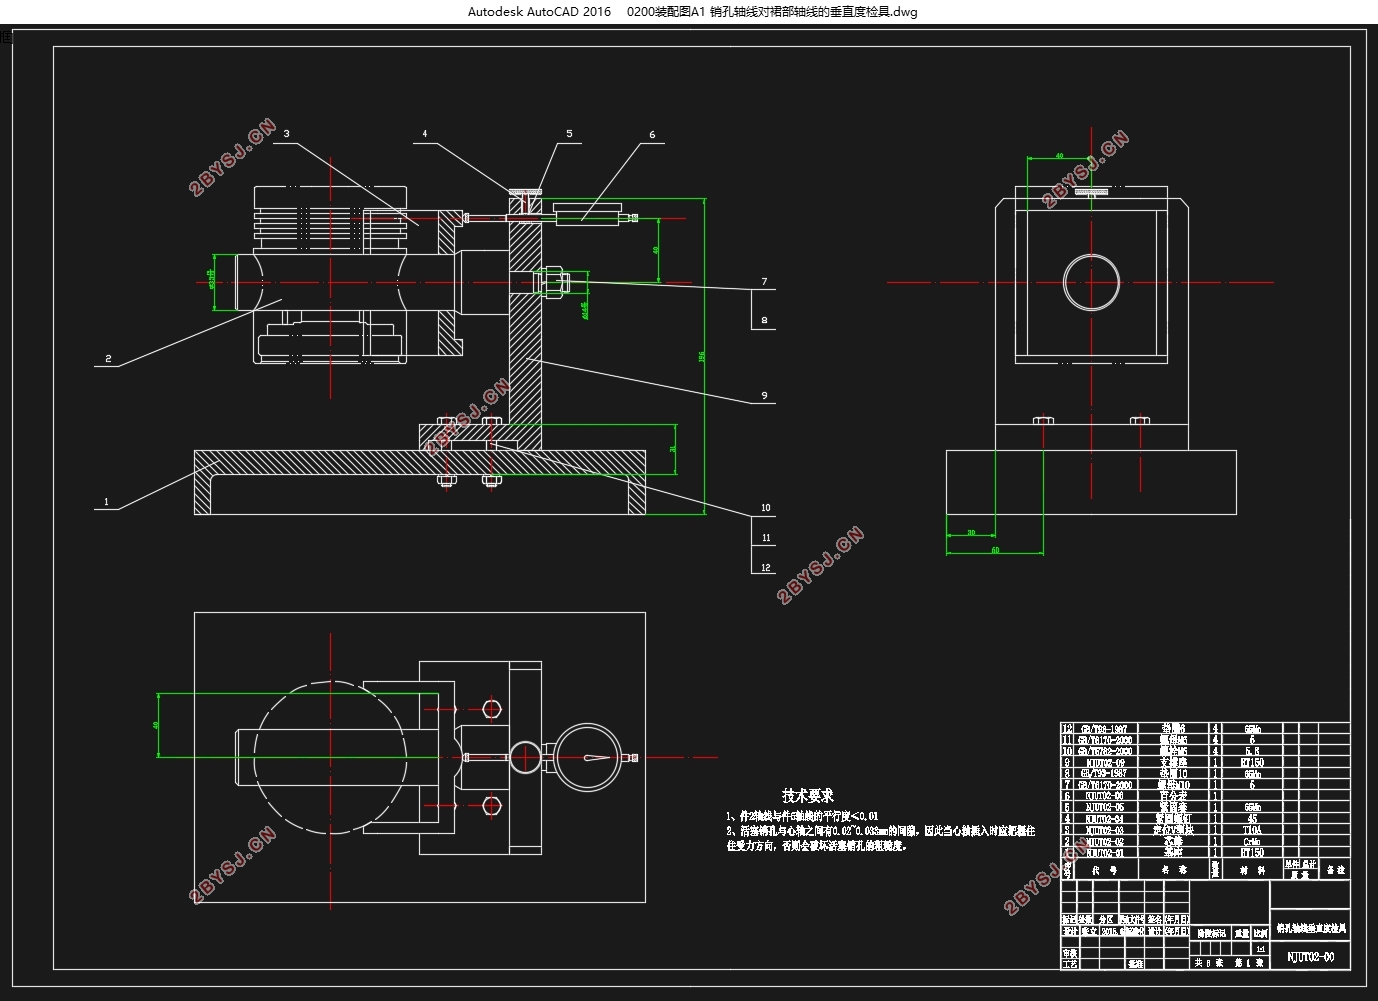Click code NJUT02-05 in the parts list
This screenshot has height=1001, width=1378.
pos(1105,807)
